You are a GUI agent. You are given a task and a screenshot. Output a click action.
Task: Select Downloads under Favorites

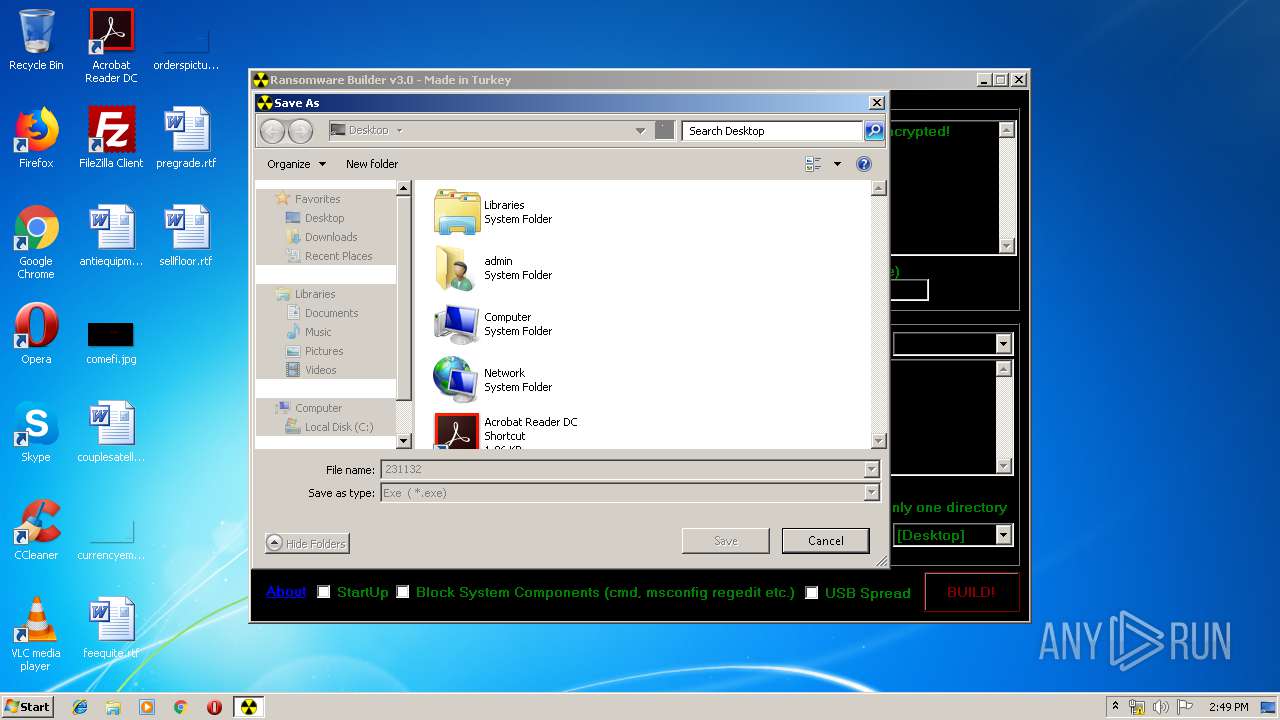[321, 237]
